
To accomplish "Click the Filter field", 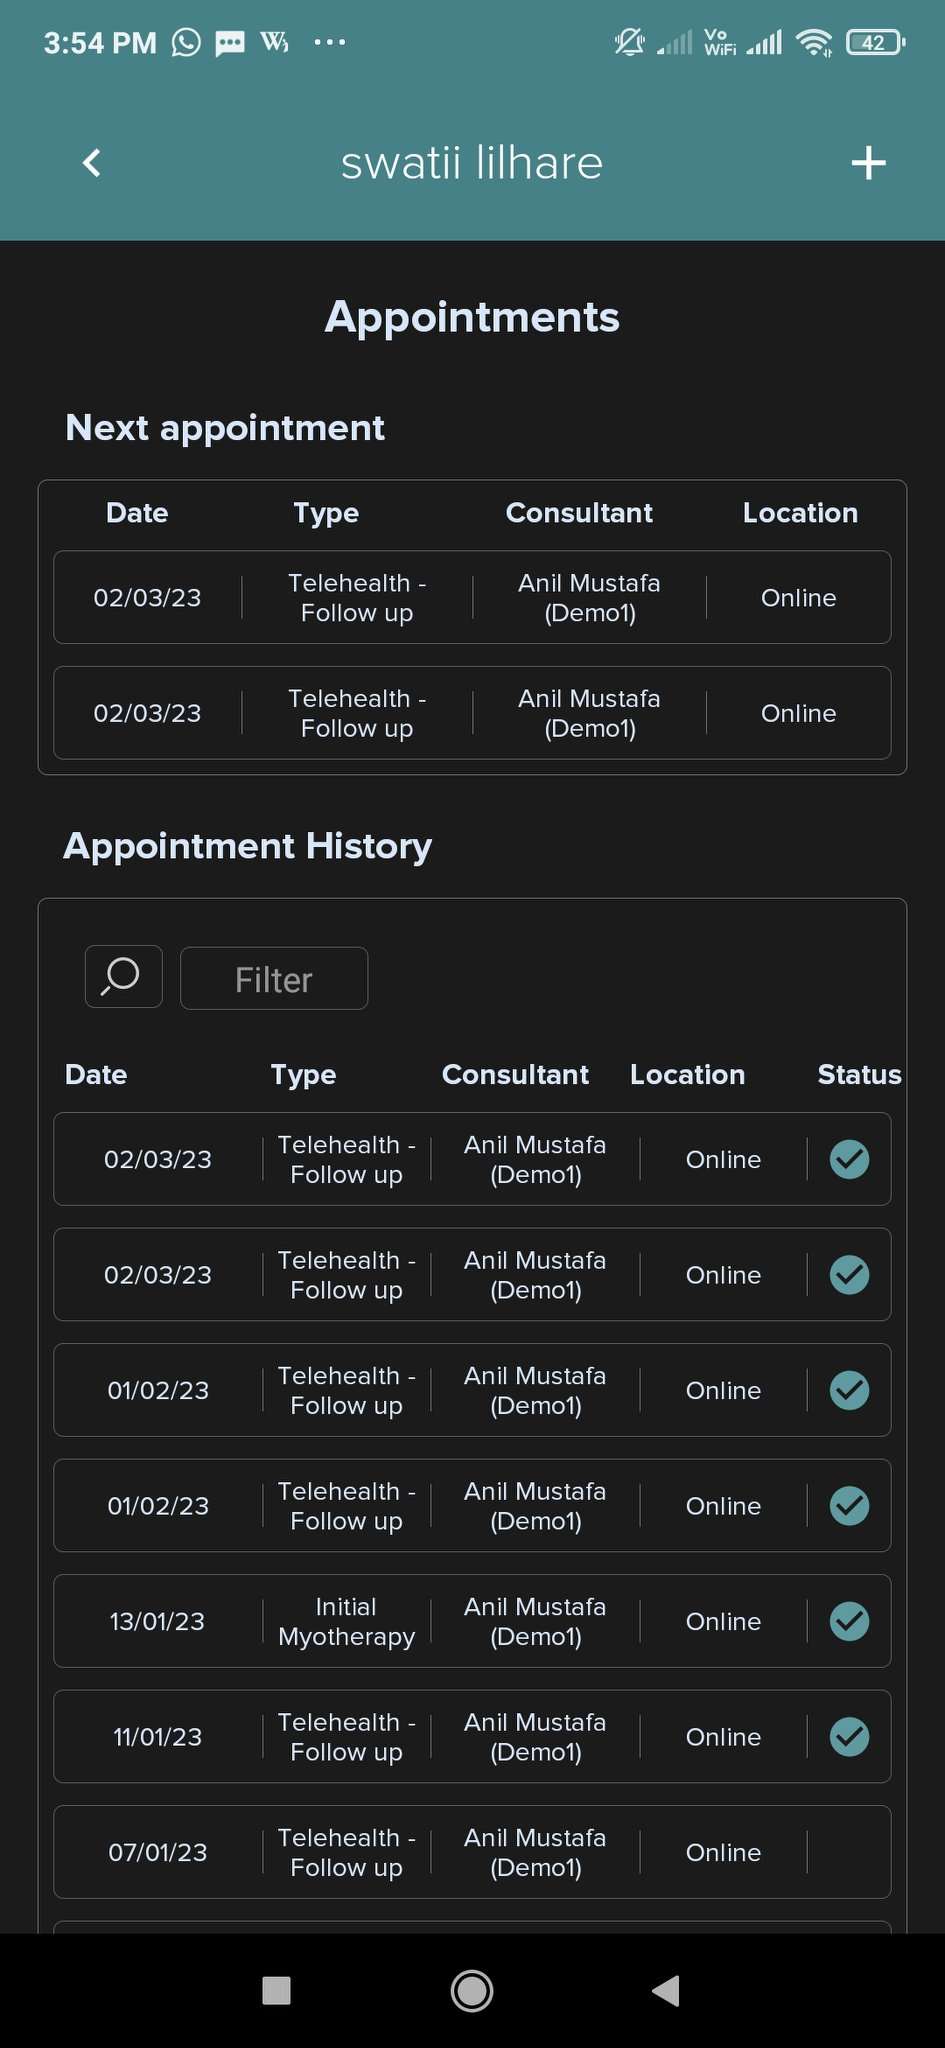I will pyautogui.click(x=273, y=979).
